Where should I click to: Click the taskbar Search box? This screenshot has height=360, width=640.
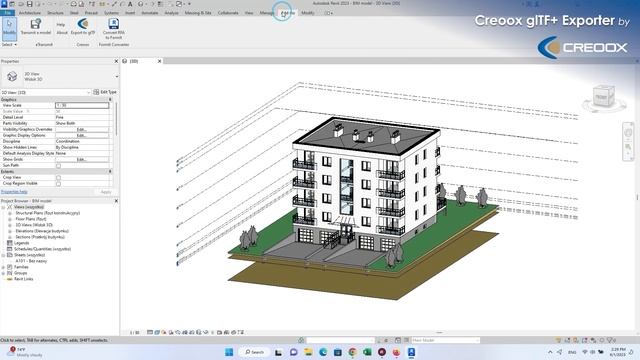(x=254, y=352)
